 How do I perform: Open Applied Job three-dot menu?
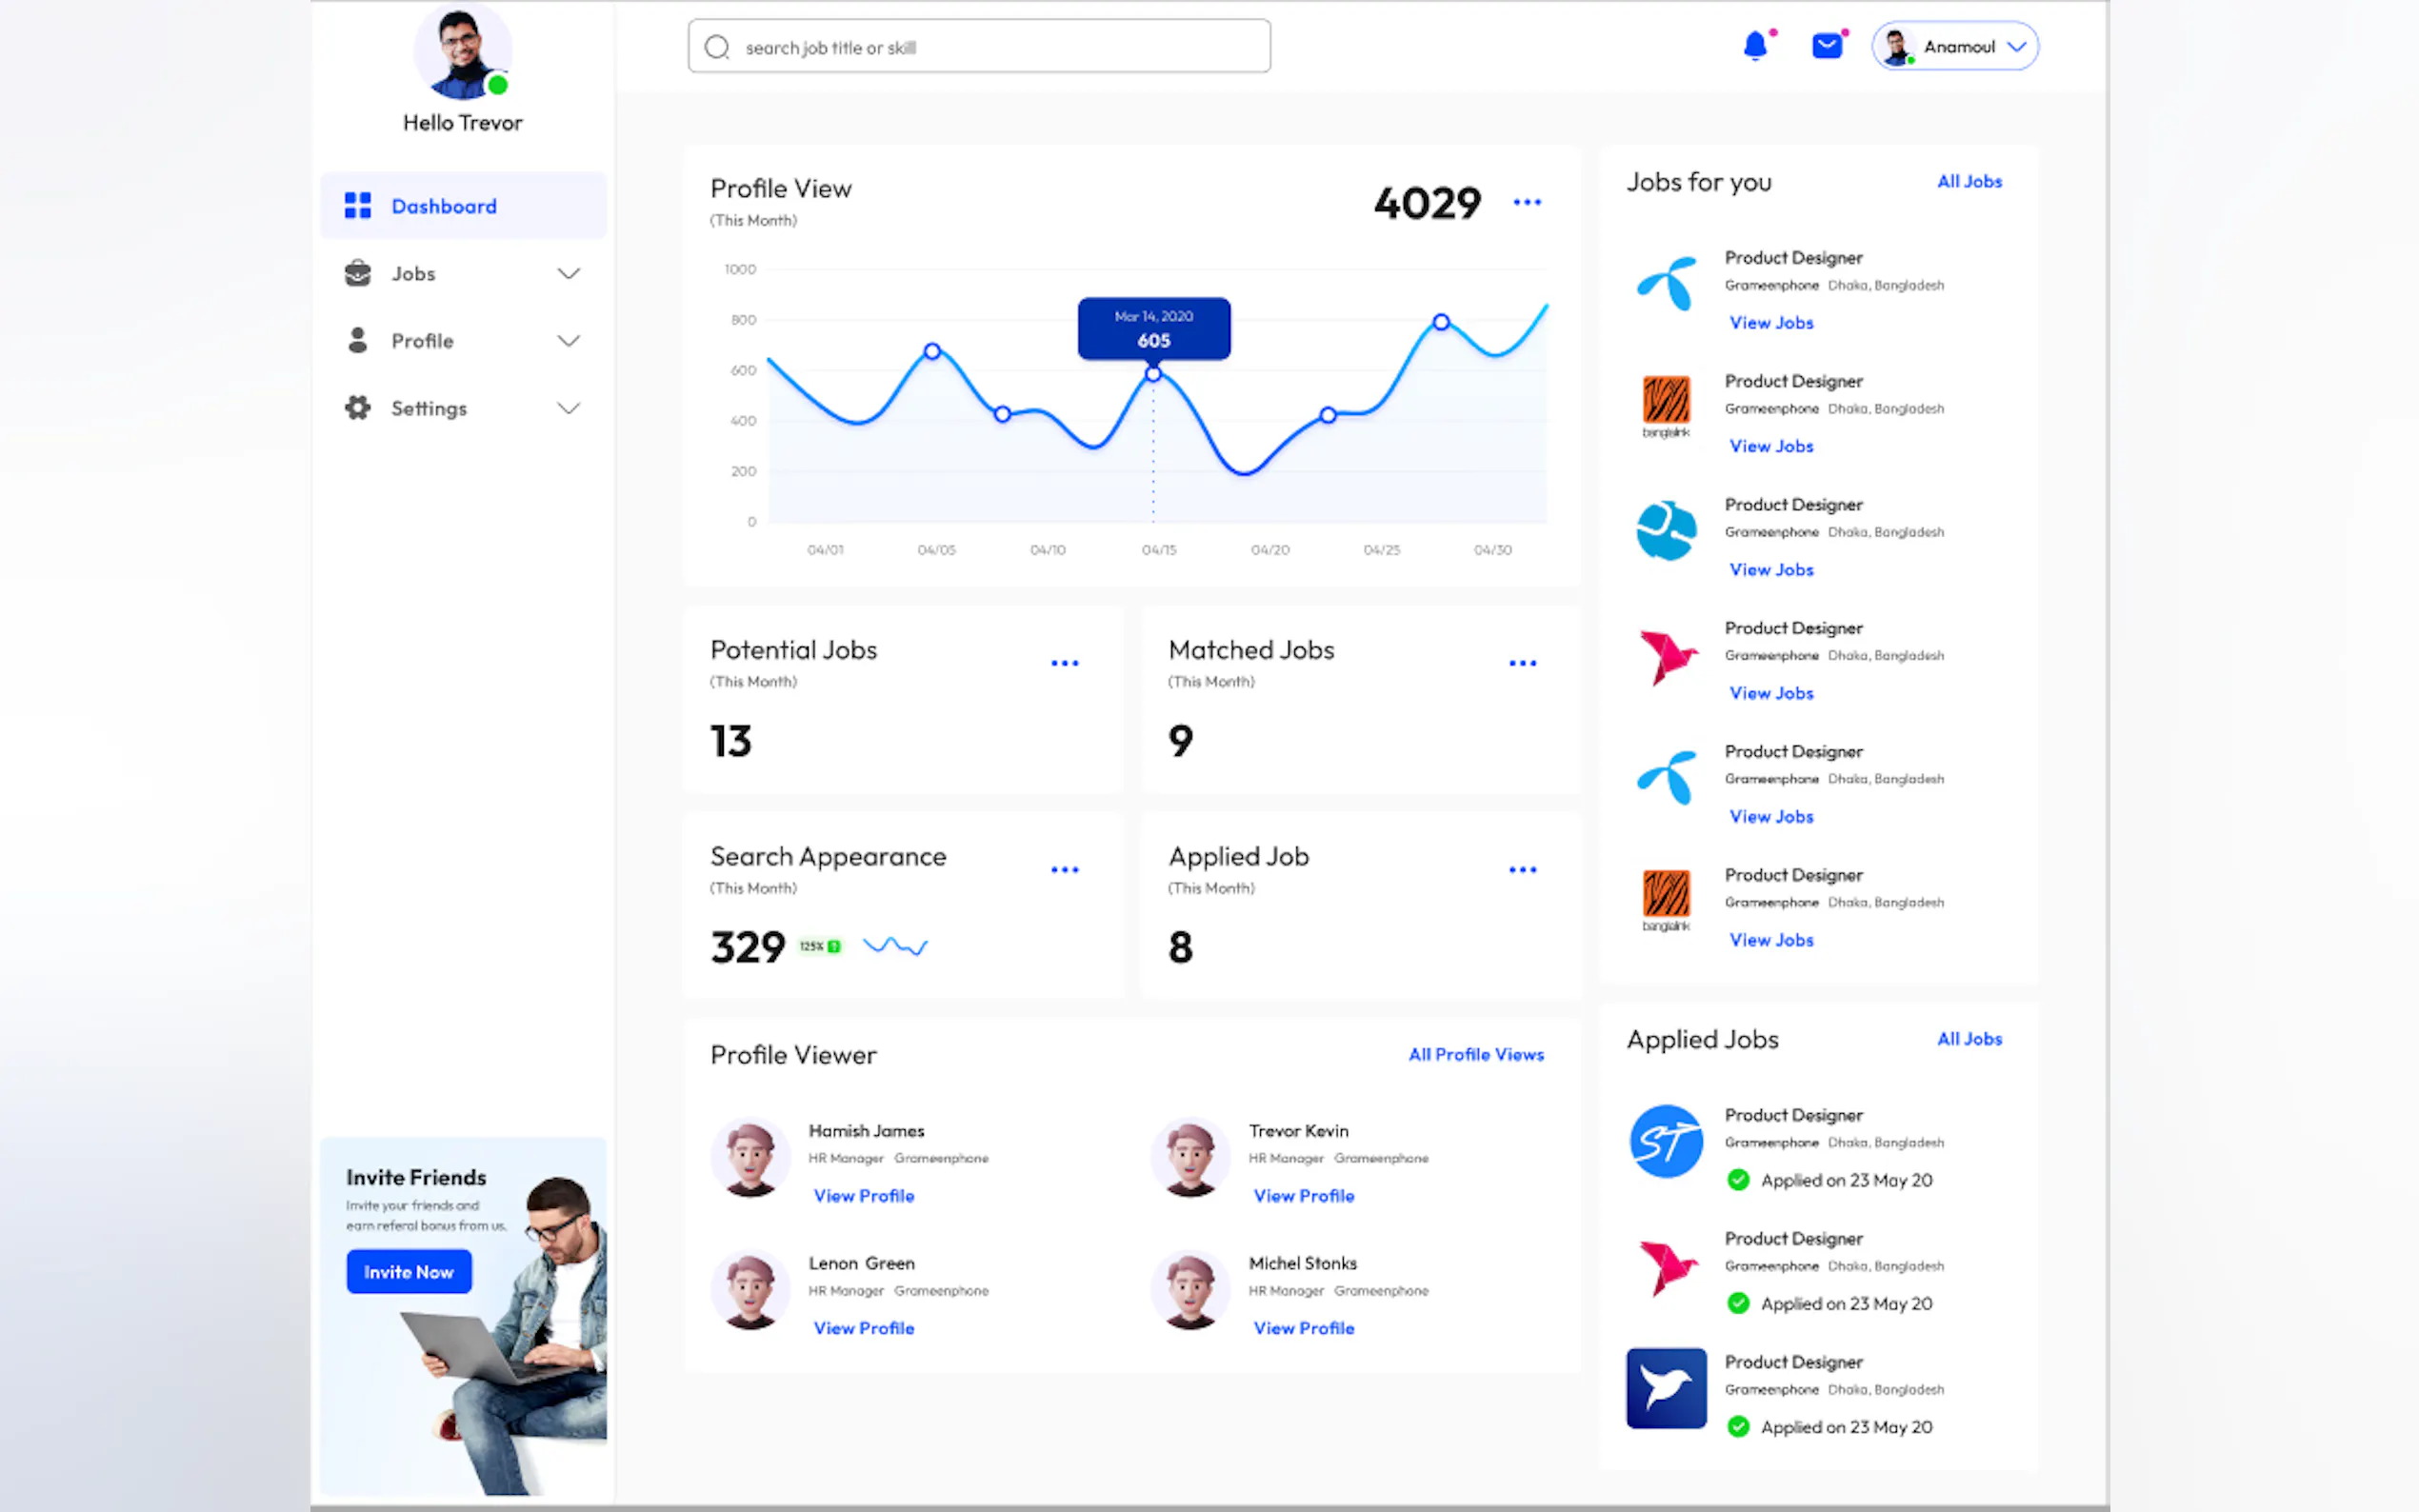(x=1522, y=870)
